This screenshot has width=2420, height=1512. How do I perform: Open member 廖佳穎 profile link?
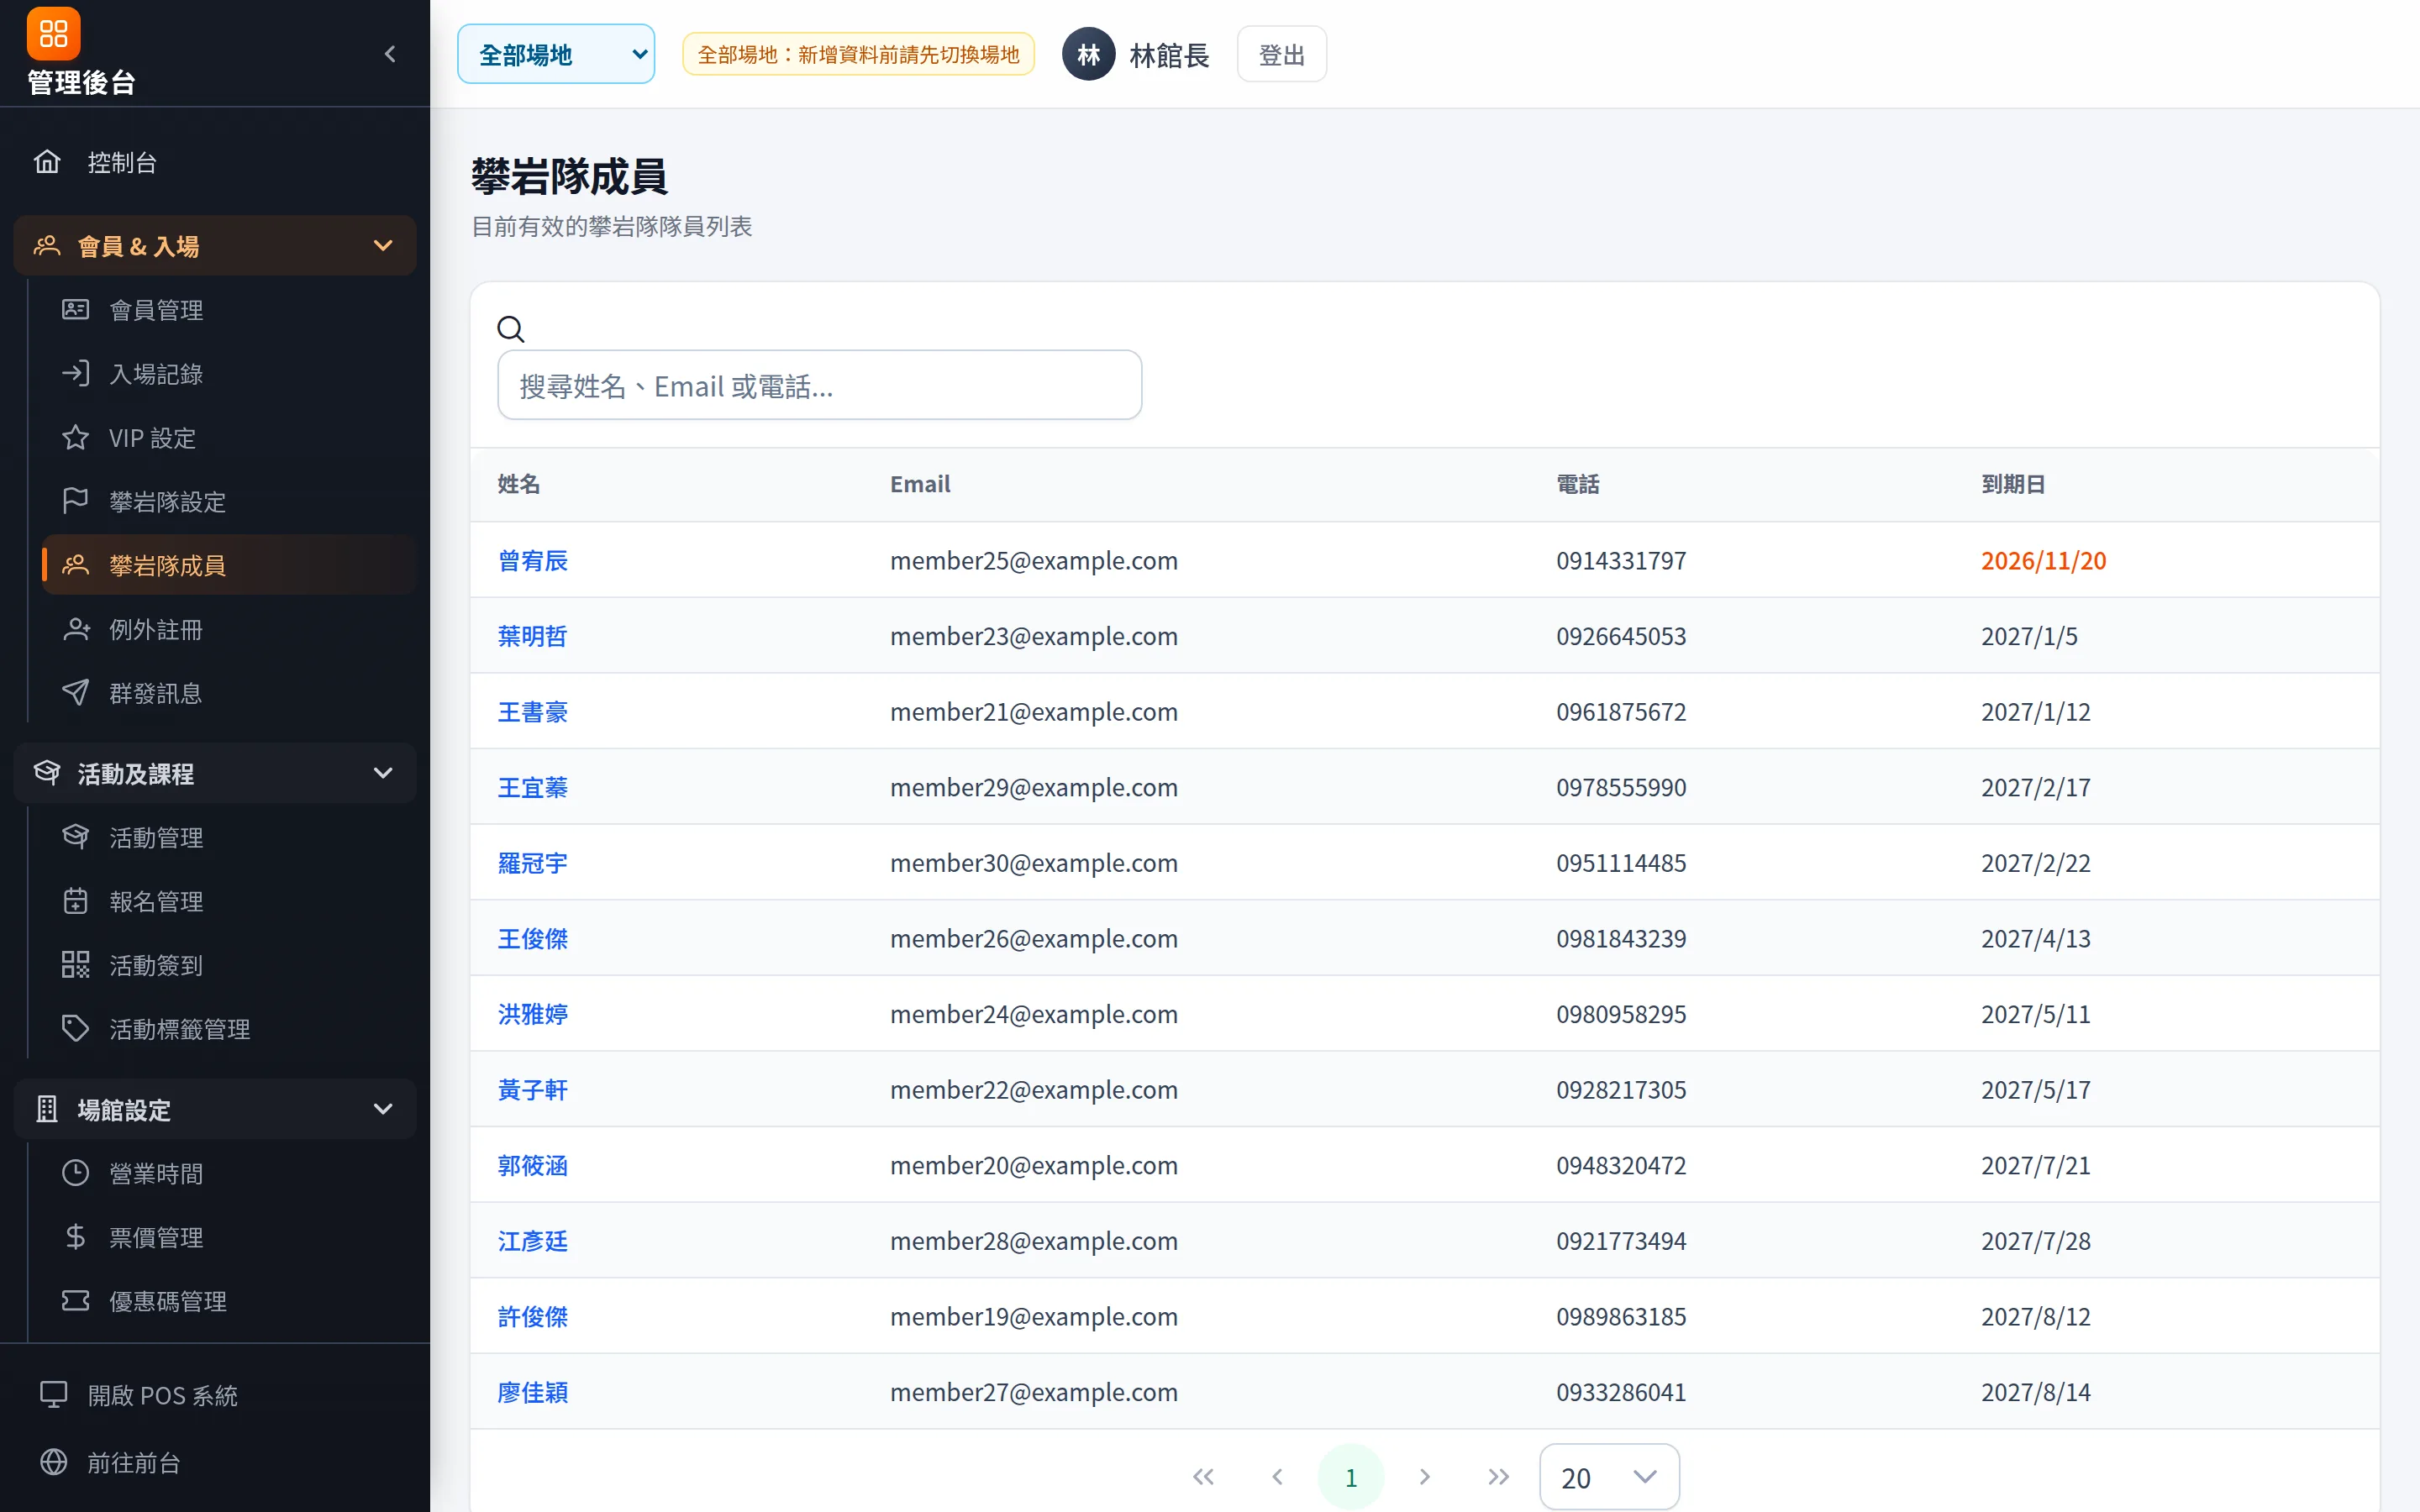pos(532,1392)
